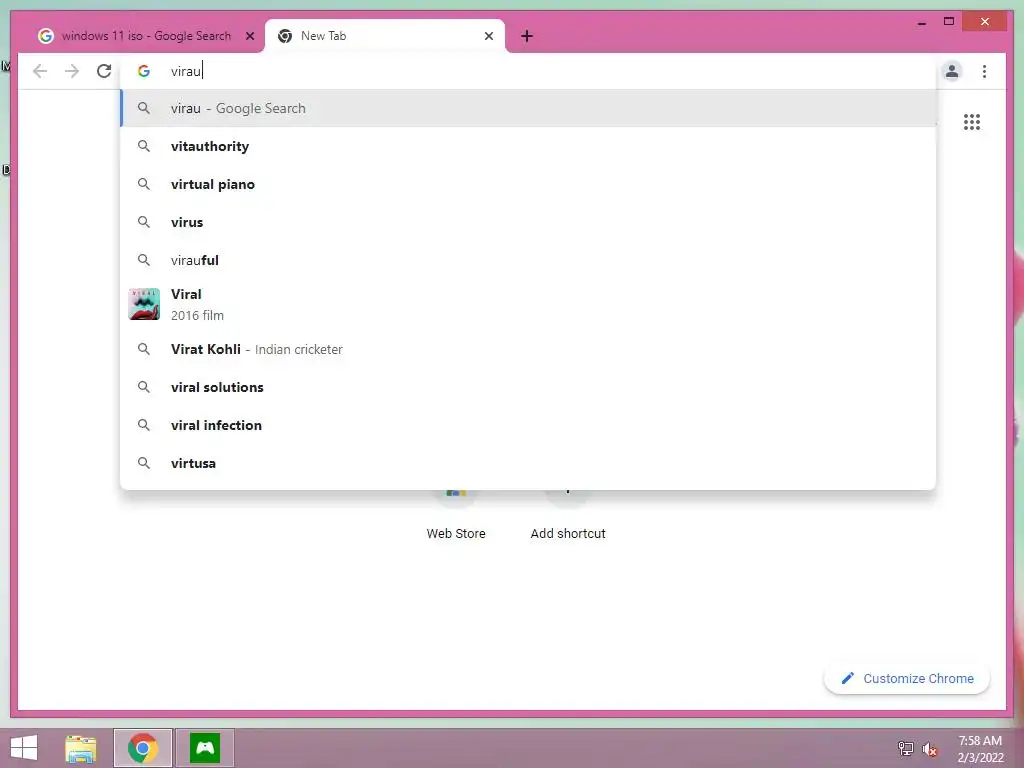
Task: Pick the 'virus' suggestion
Action: coord(528,222)
